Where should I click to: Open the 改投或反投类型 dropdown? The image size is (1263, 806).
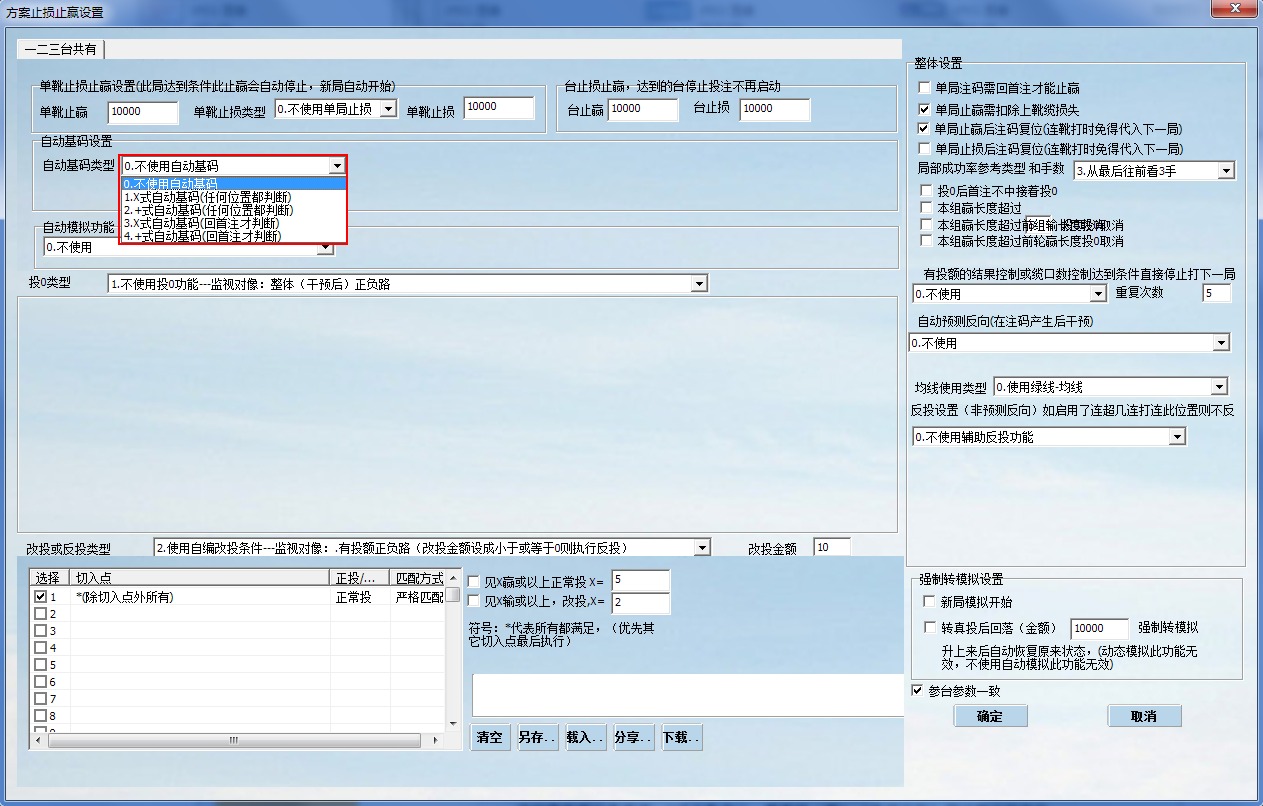700,546
